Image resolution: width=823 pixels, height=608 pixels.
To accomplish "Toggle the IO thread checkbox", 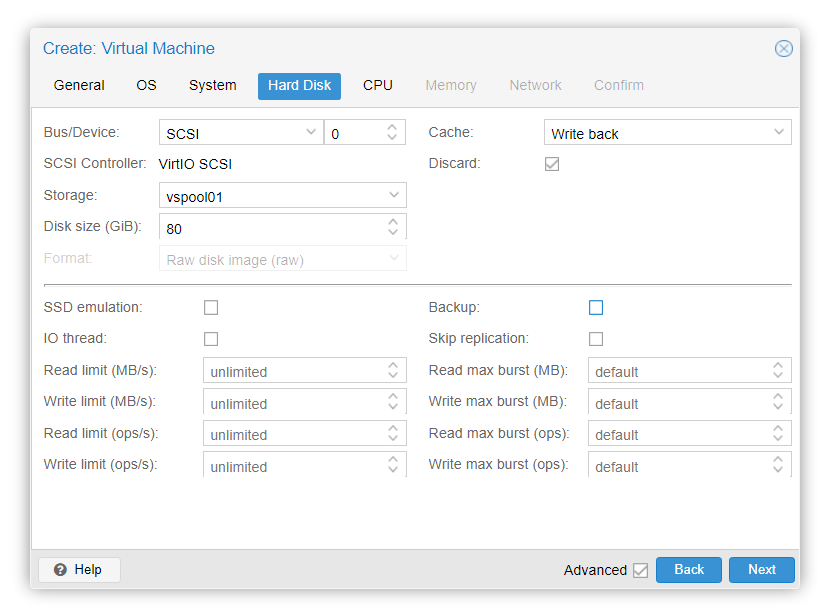I will (x=211, y=339).
